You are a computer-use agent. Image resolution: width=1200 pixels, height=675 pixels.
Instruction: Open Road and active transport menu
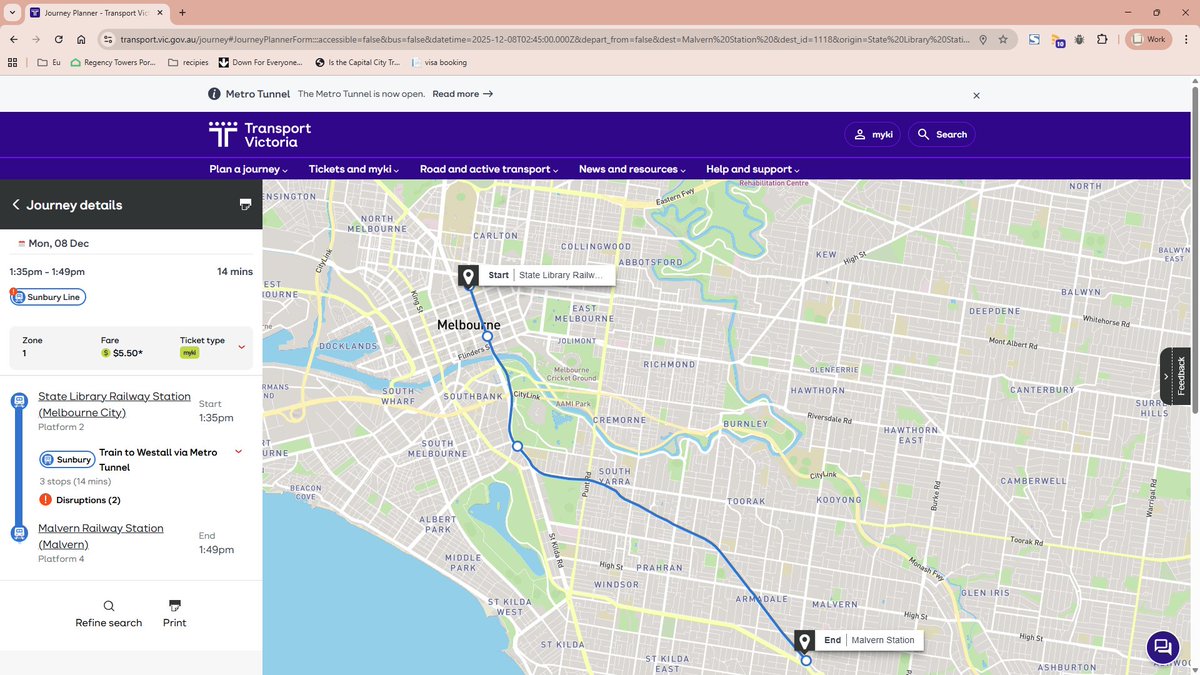(489, 169)
